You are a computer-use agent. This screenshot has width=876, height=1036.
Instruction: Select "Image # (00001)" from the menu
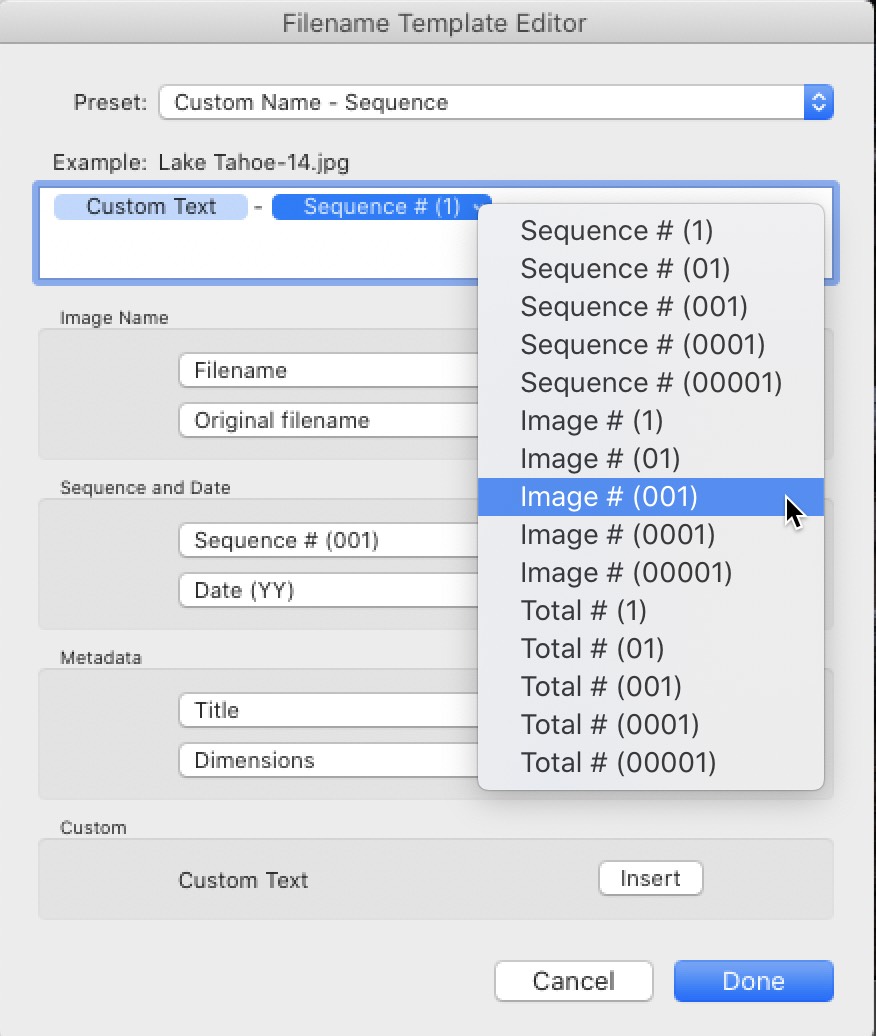(626, 572)
